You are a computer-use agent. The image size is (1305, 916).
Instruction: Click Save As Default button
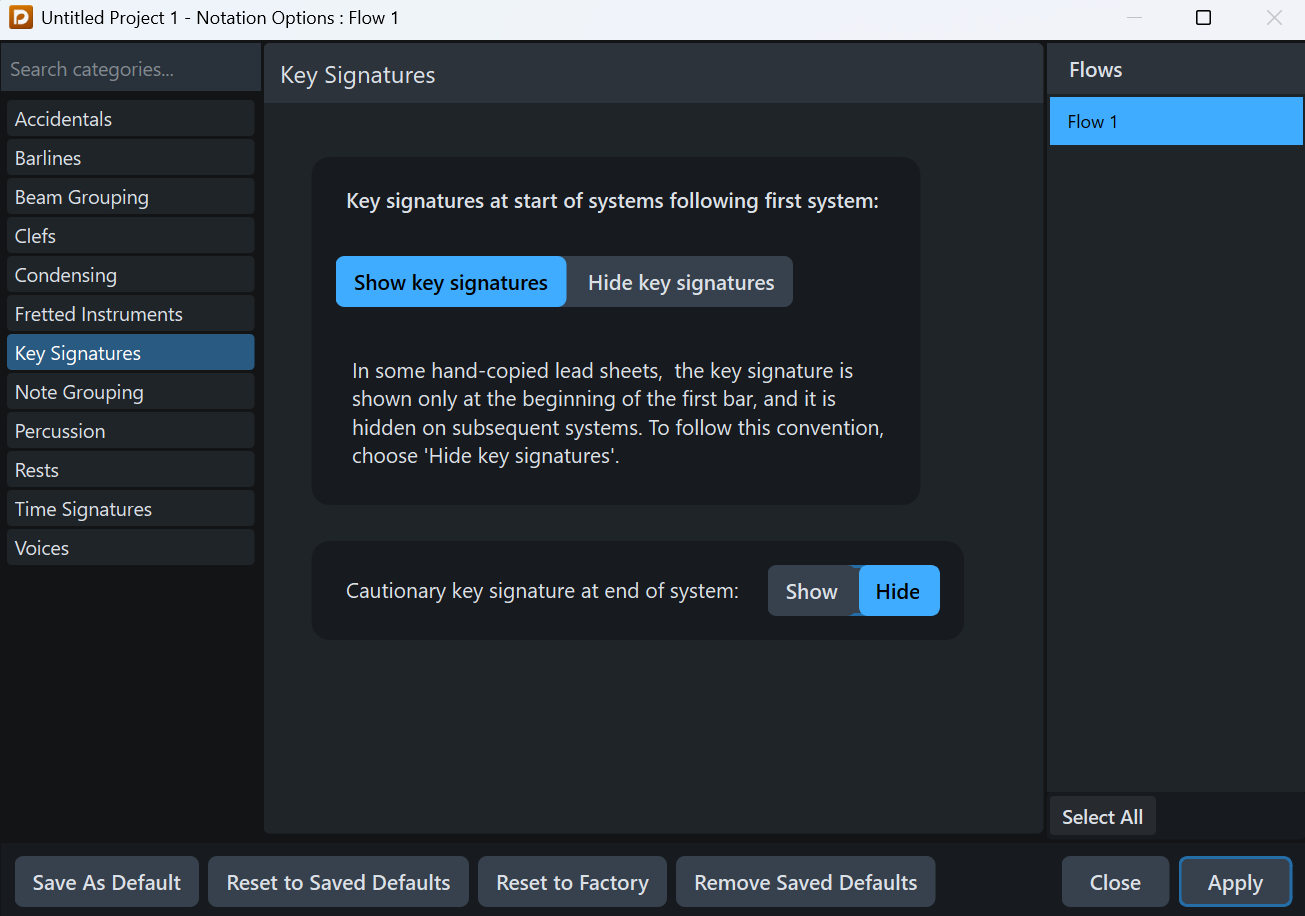(x=107, y=882)
